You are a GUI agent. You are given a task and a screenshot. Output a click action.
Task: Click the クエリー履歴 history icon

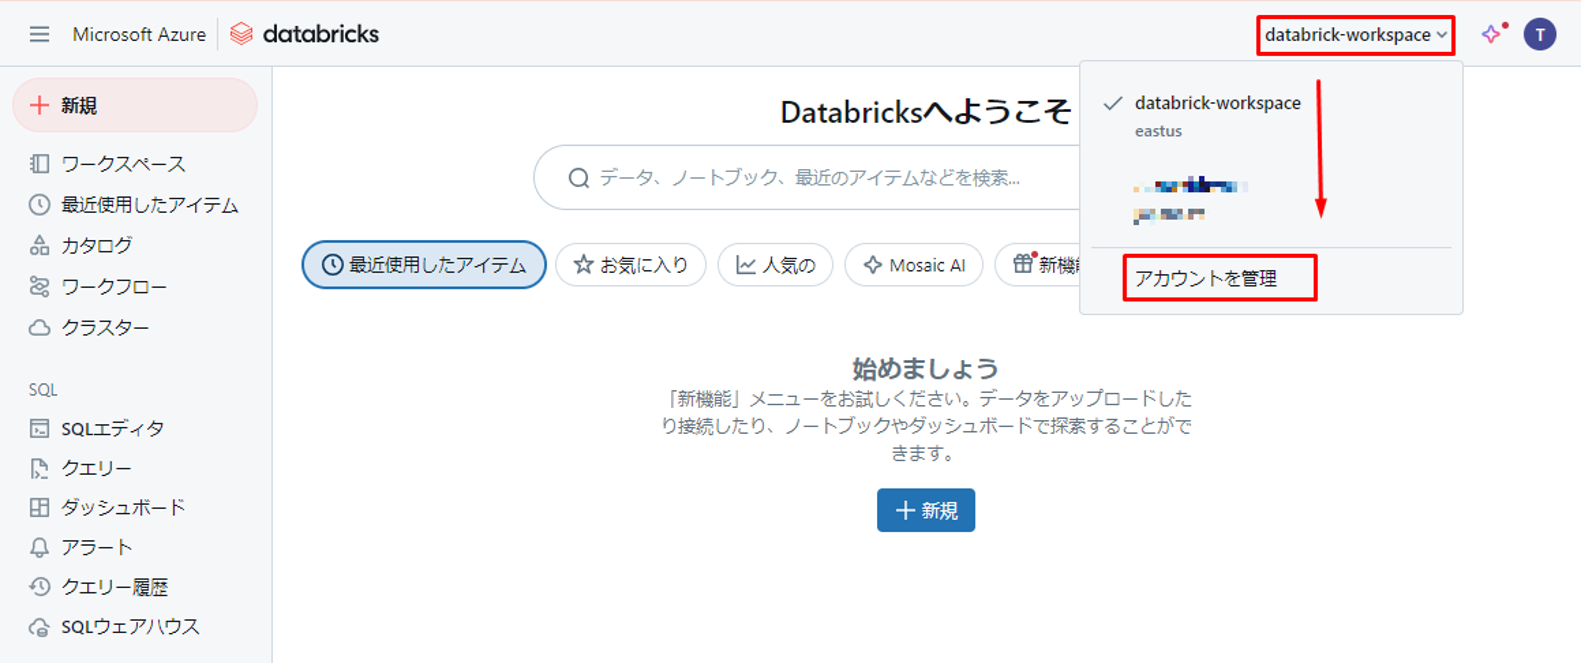(39, 587)
